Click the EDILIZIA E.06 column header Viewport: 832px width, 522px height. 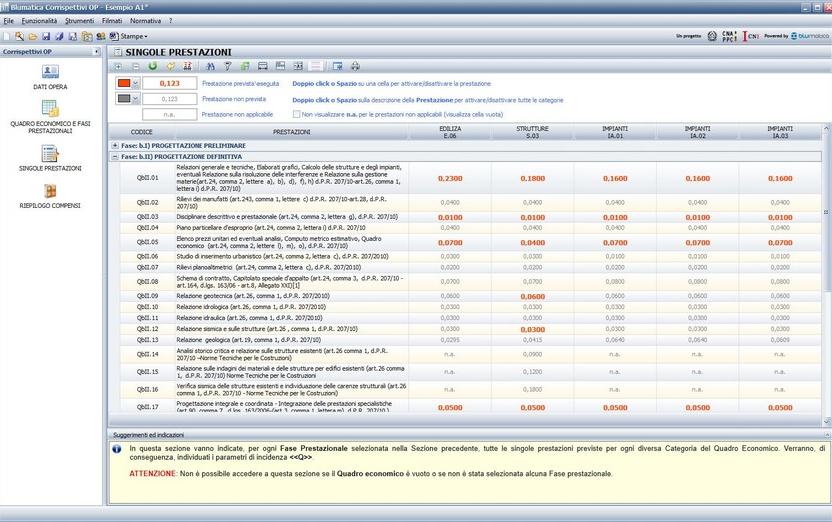(x=449, y=132)
